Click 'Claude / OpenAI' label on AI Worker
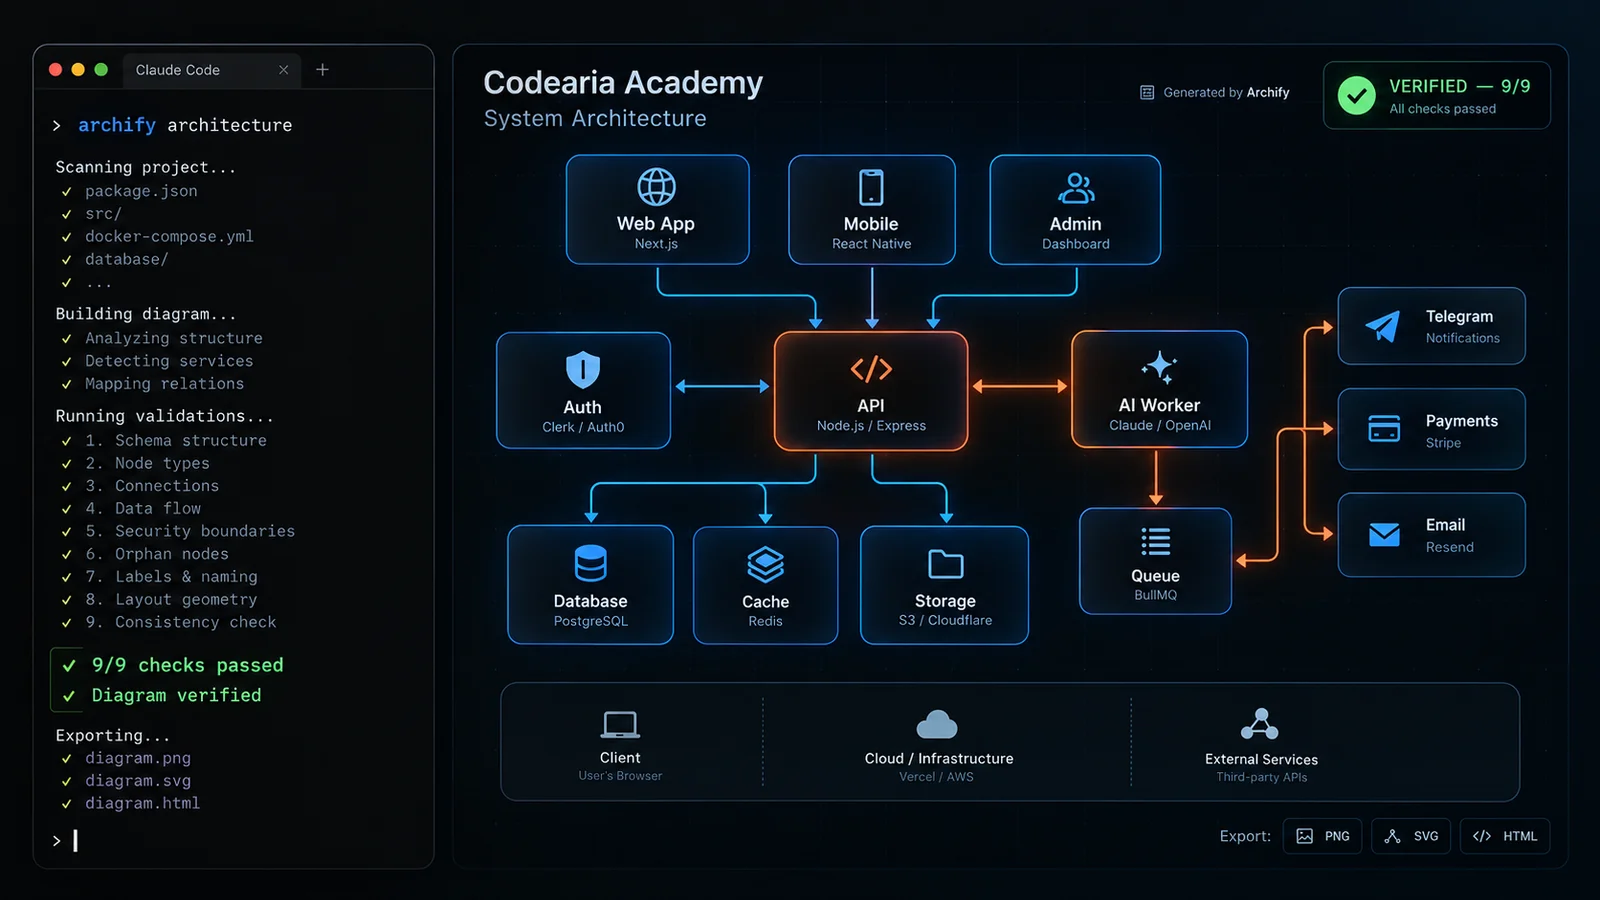The height and width of the screenshot is (900, 1600). click(1160, 426)
